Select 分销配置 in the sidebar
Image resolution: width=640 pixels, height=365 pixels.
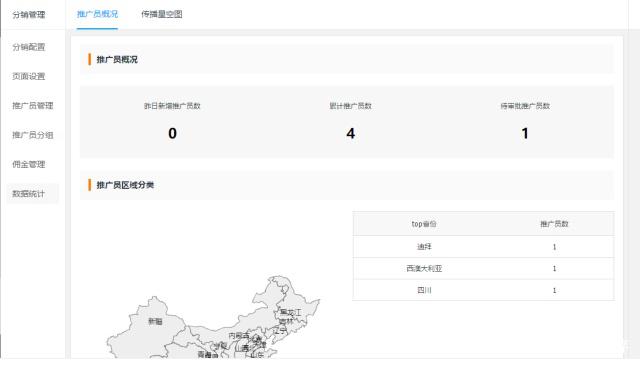(29, 47)
